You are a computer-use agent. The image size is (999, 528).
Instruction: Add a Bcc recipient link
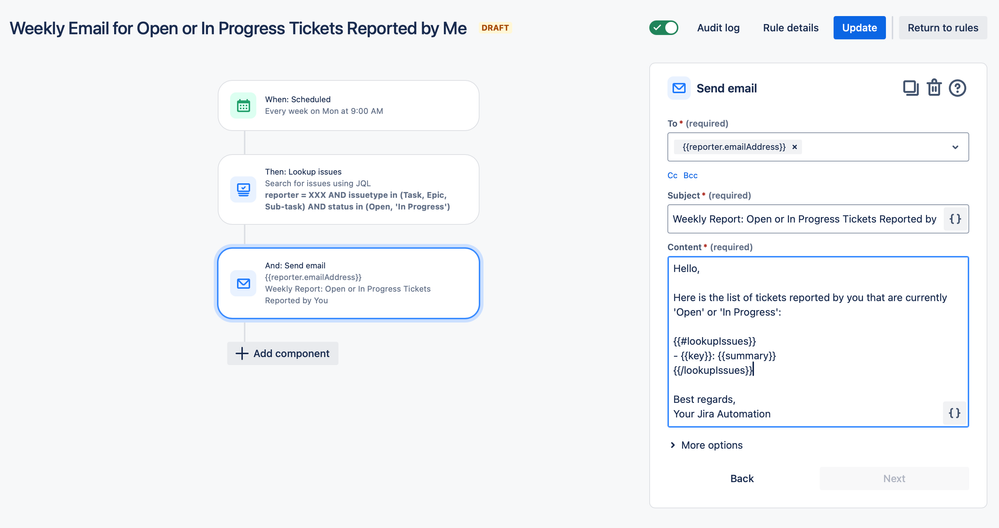tap(691, 175)
